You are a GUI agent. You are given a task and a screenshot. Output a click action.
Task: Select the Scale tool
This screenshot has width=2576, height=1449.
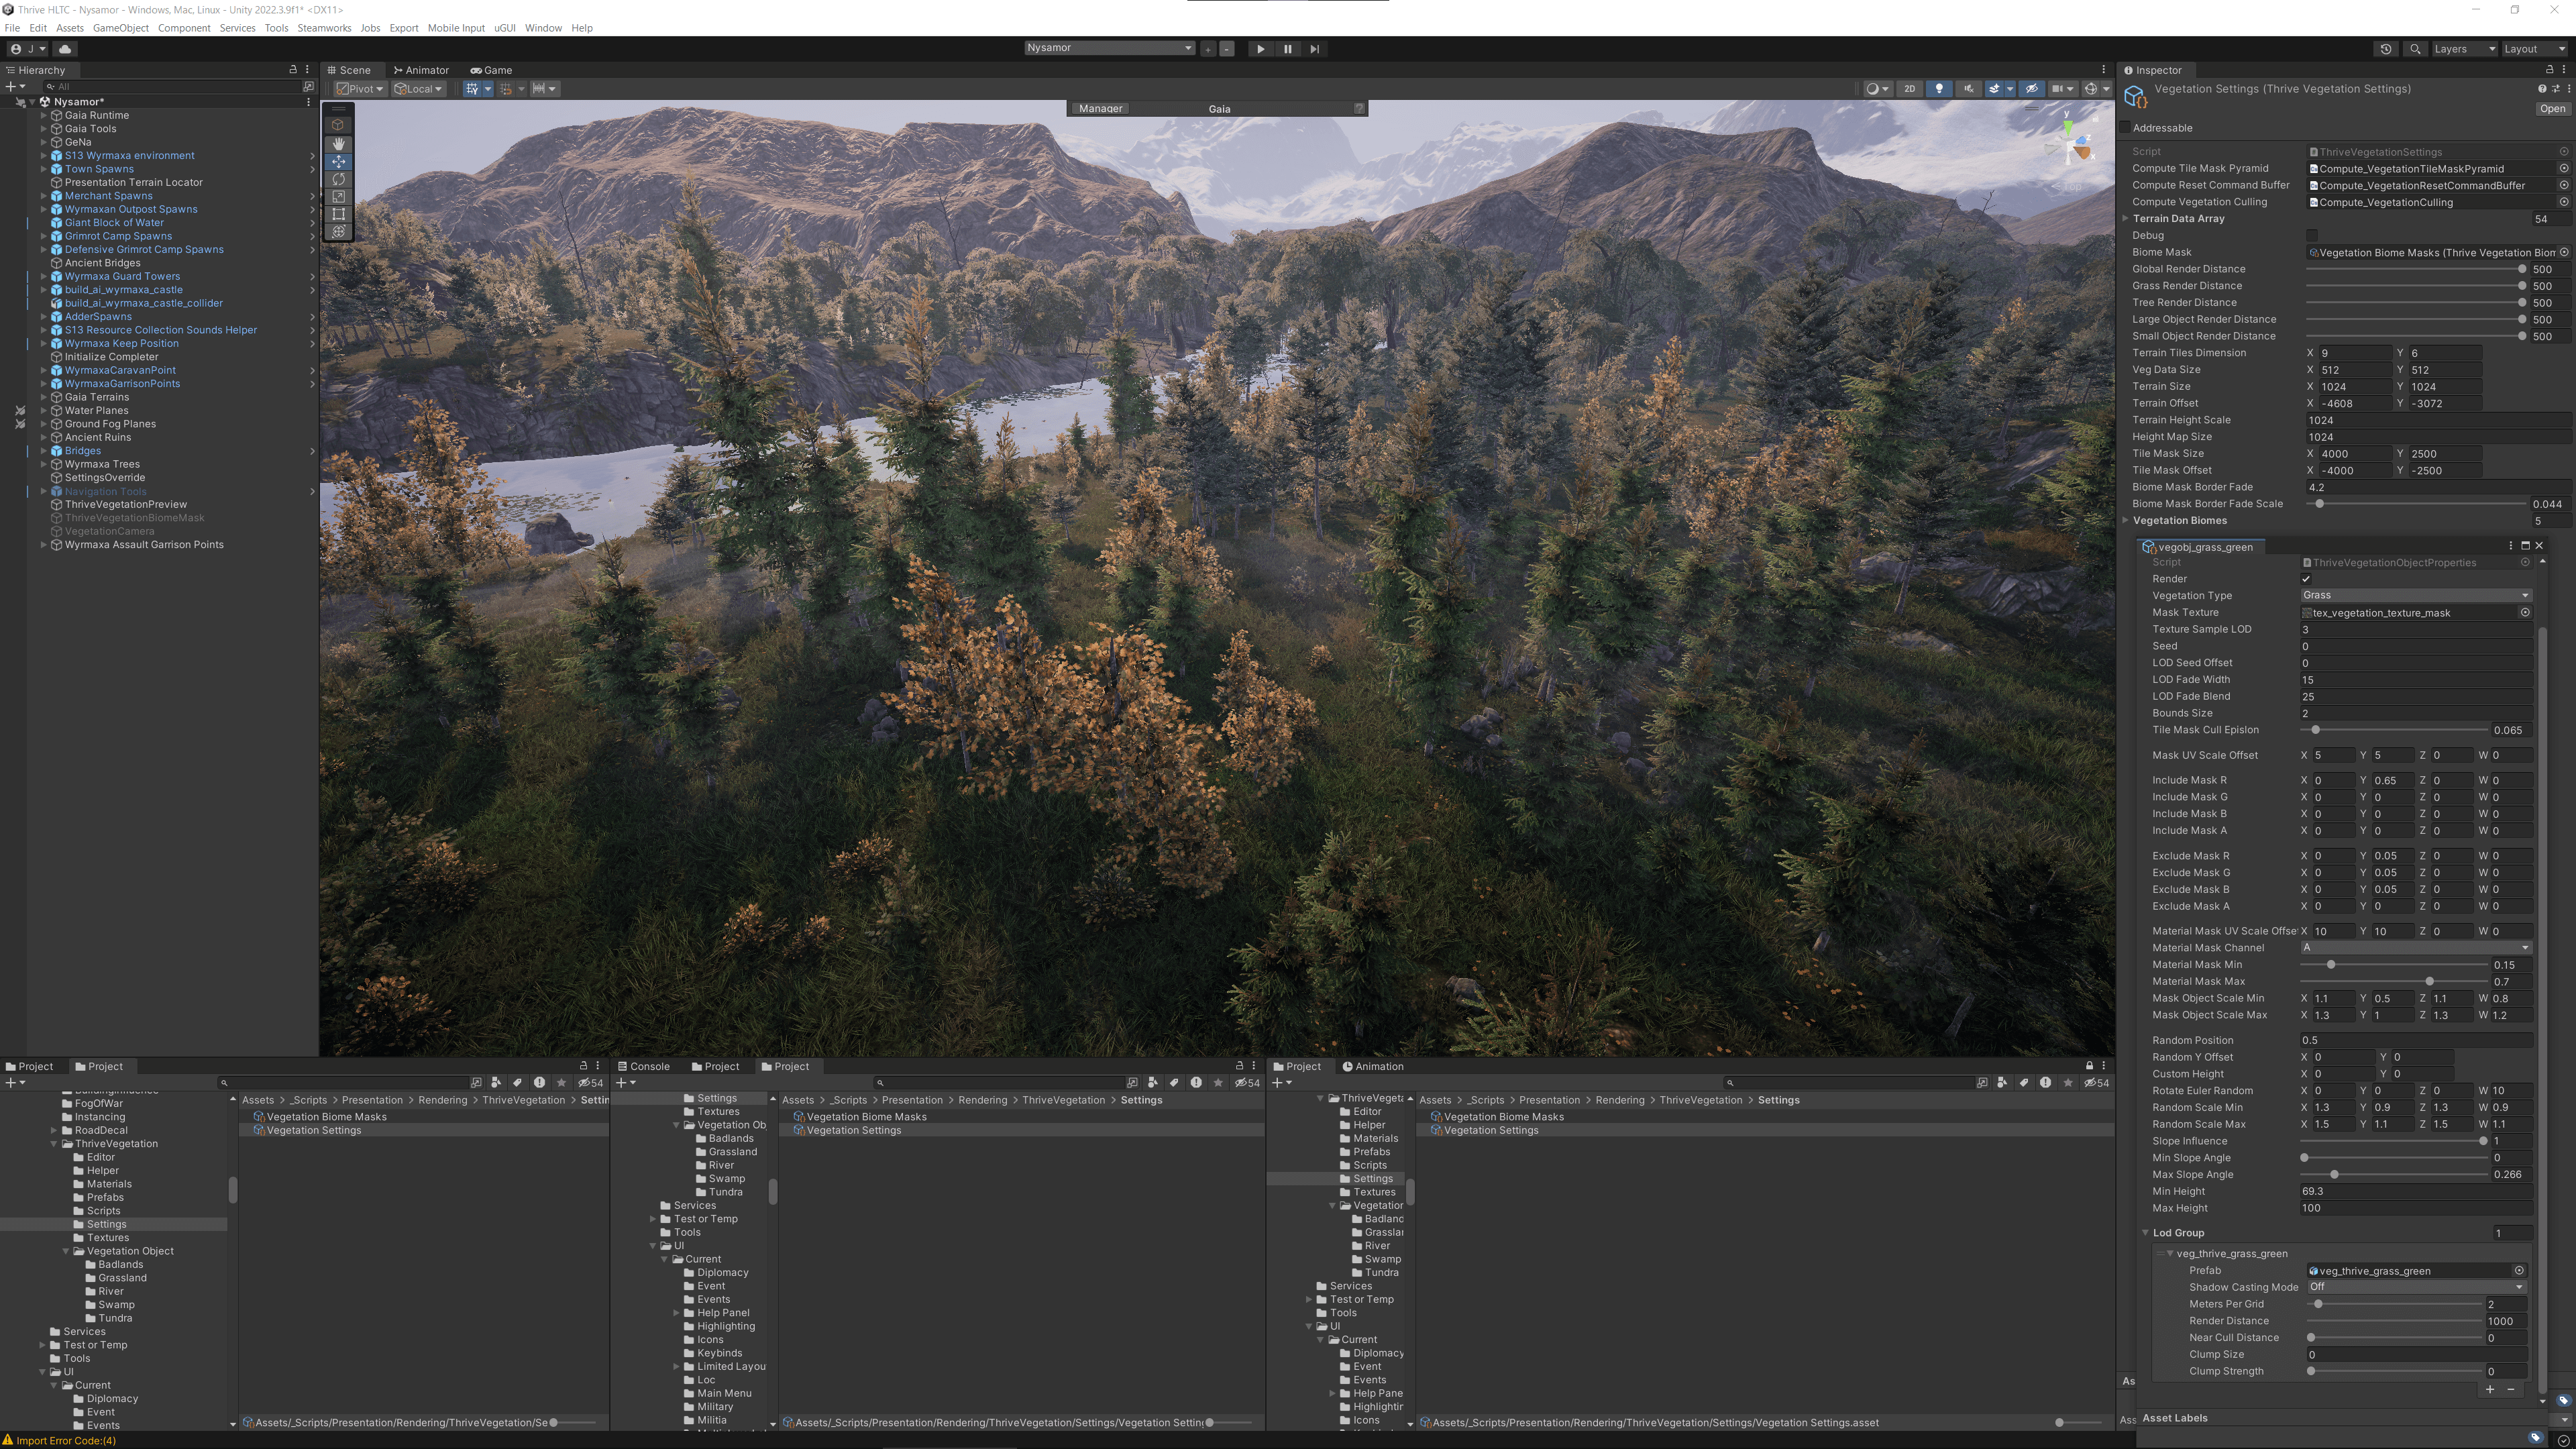(338, 197)
